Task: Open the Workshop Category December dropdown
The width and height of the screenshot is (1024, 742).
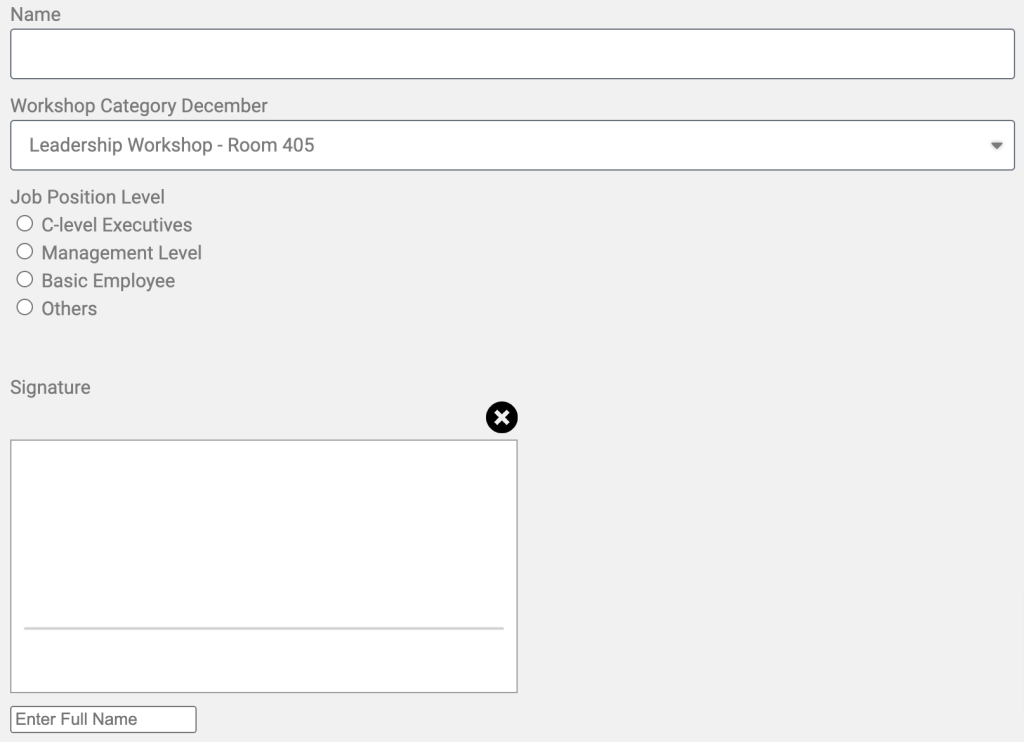Action: coord(513,145)
